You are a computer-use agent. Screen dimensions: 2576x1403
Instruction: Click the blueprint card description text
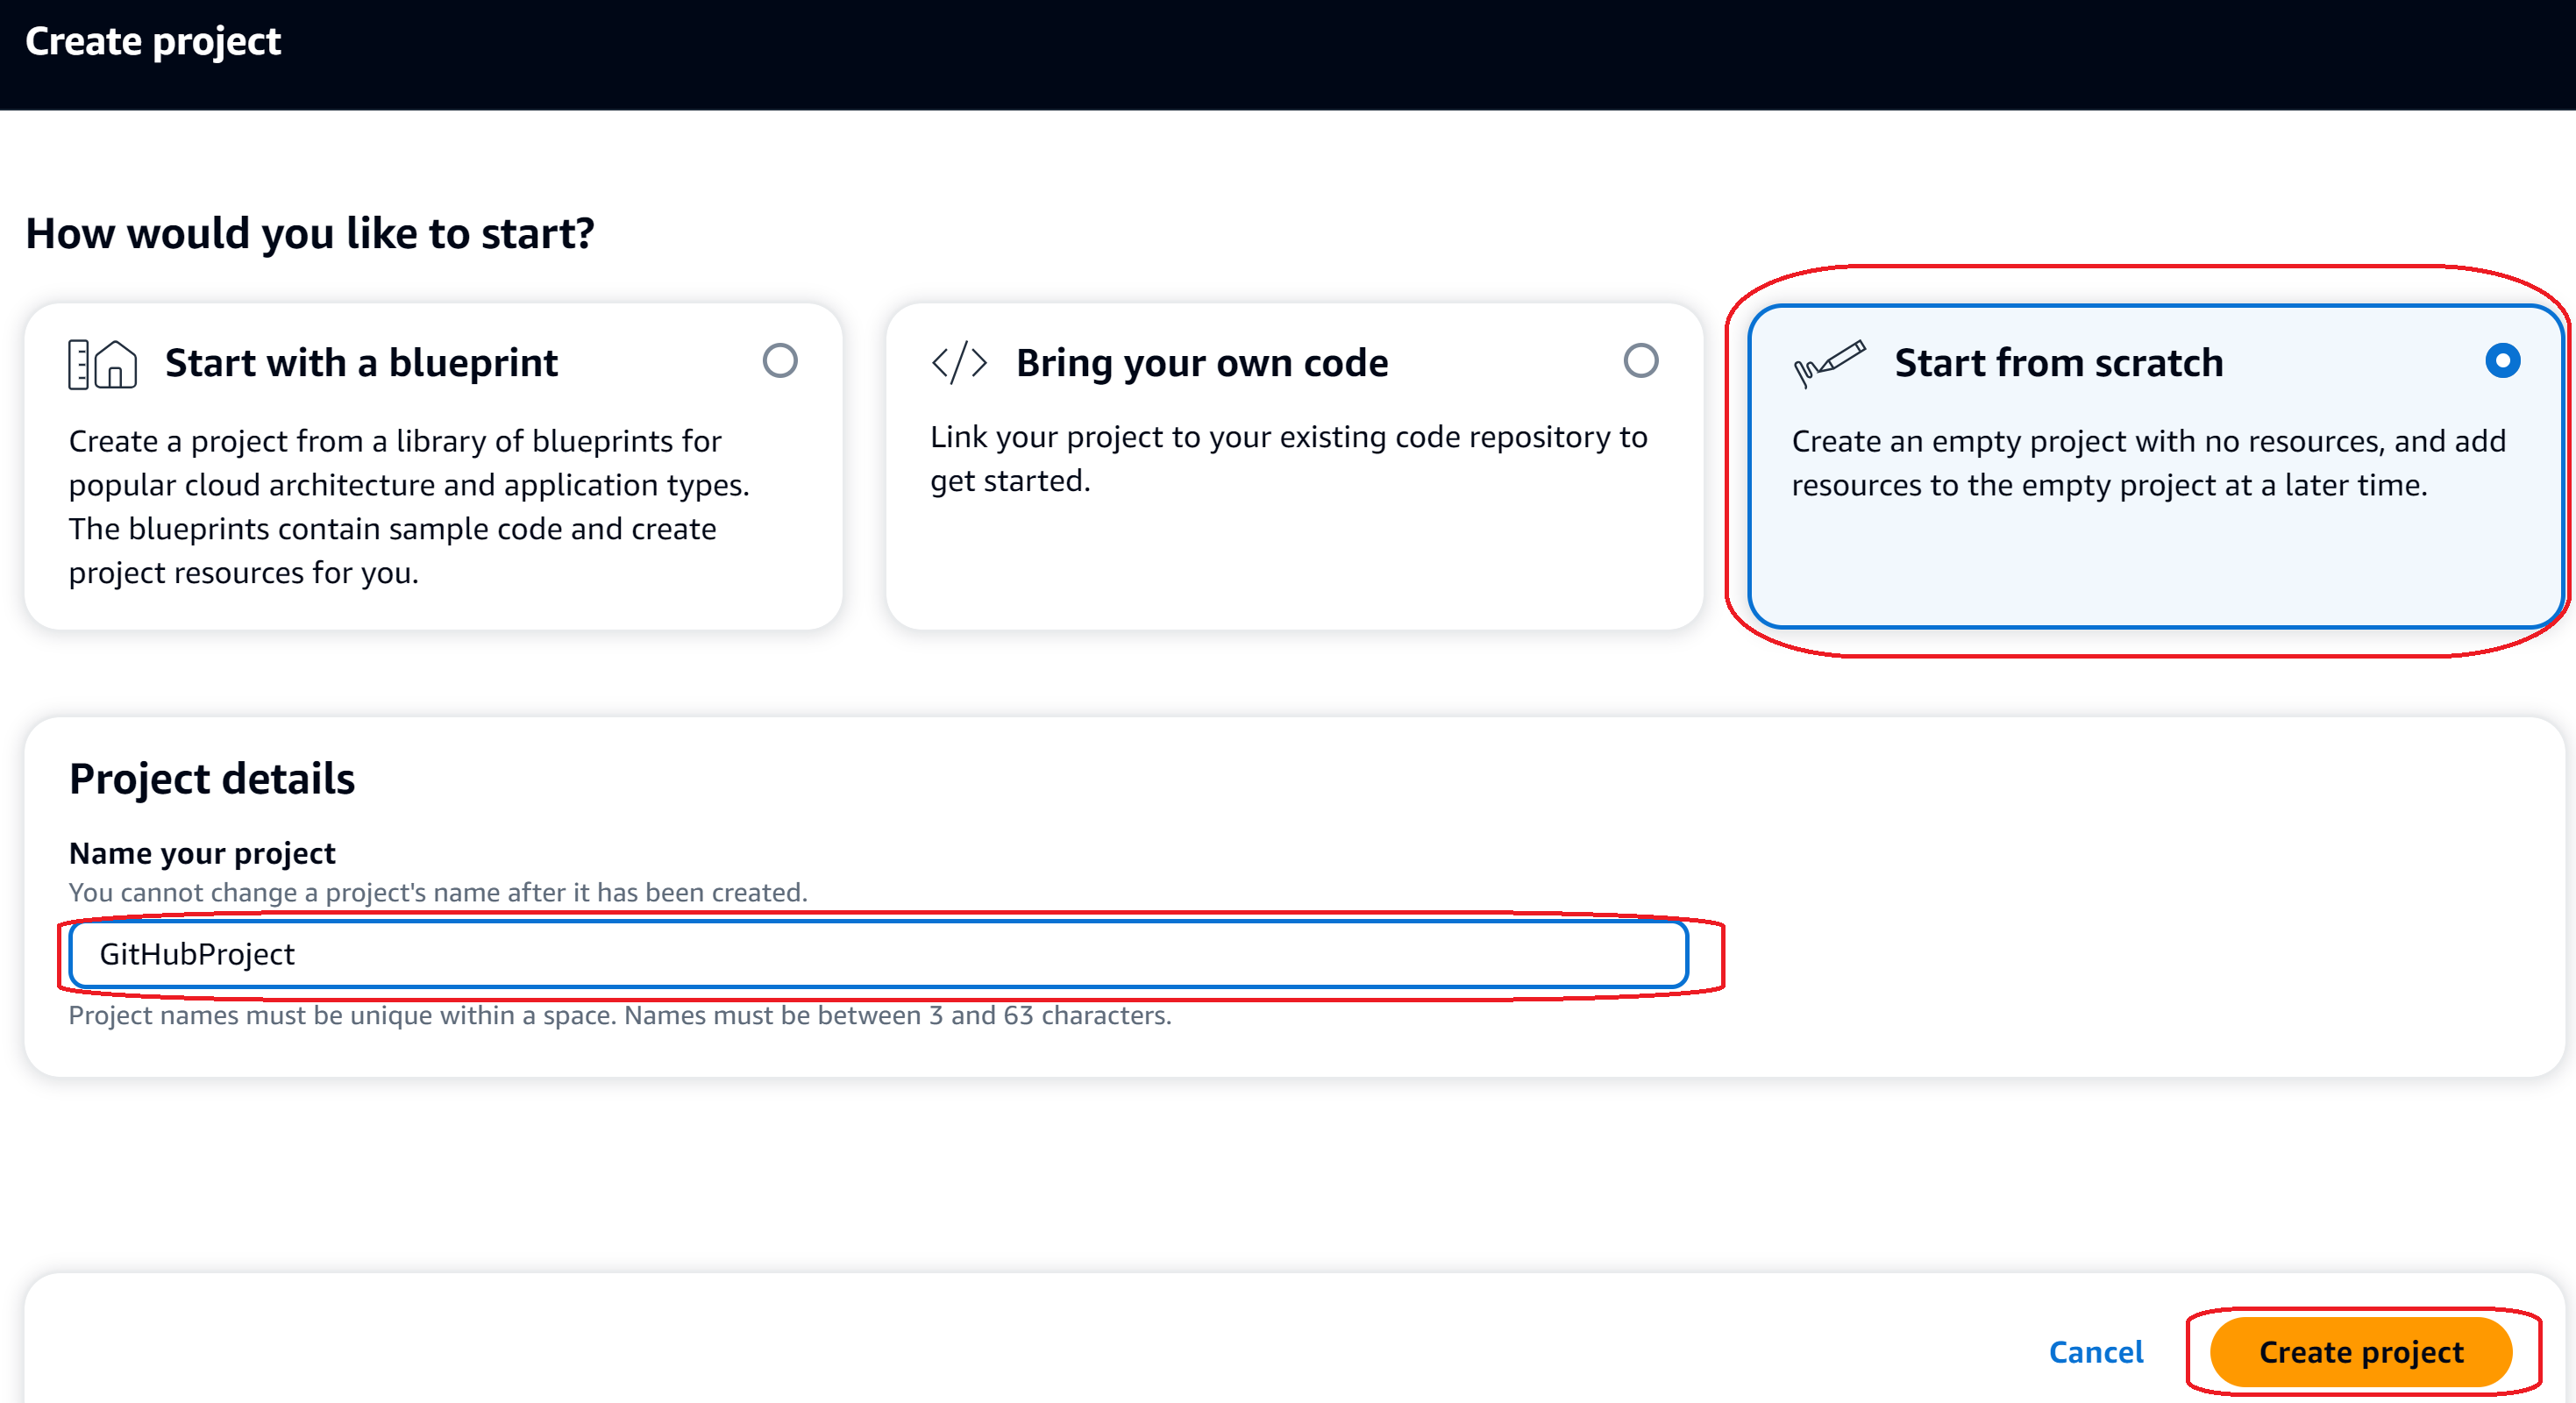pyautogui.click(x=409, y=507)
